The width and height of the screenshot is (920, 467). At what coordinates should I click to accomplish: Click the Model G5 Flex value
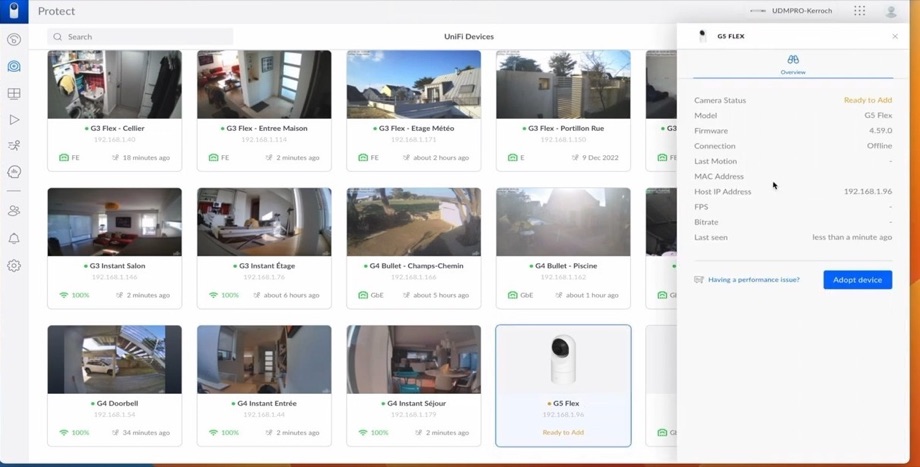tap(878, 115)
